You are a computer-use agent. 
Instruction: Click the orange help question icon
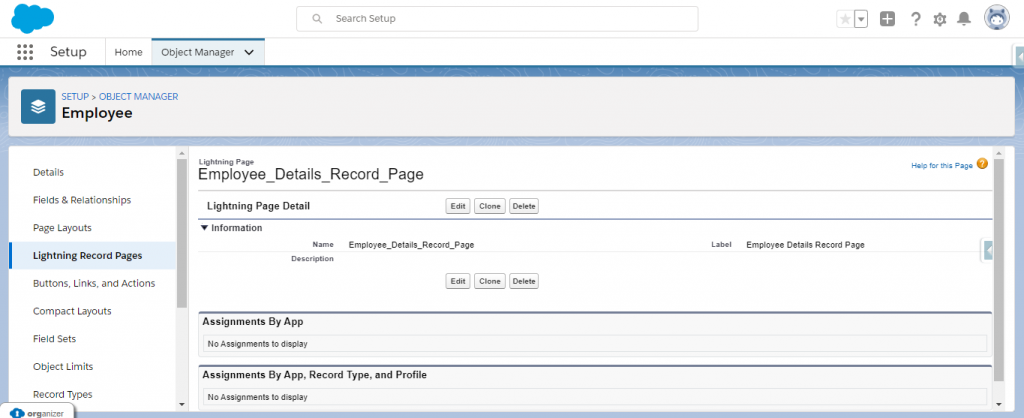pyautogui.click(x=982, y=164)
